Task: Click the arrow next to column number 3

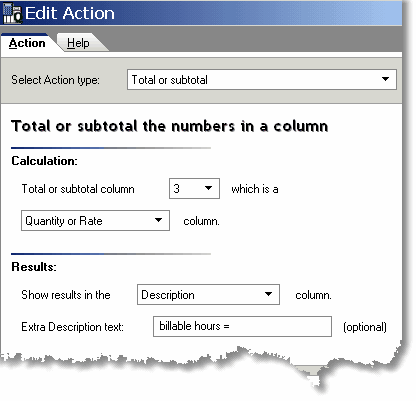Action: (x=209, y=188)
